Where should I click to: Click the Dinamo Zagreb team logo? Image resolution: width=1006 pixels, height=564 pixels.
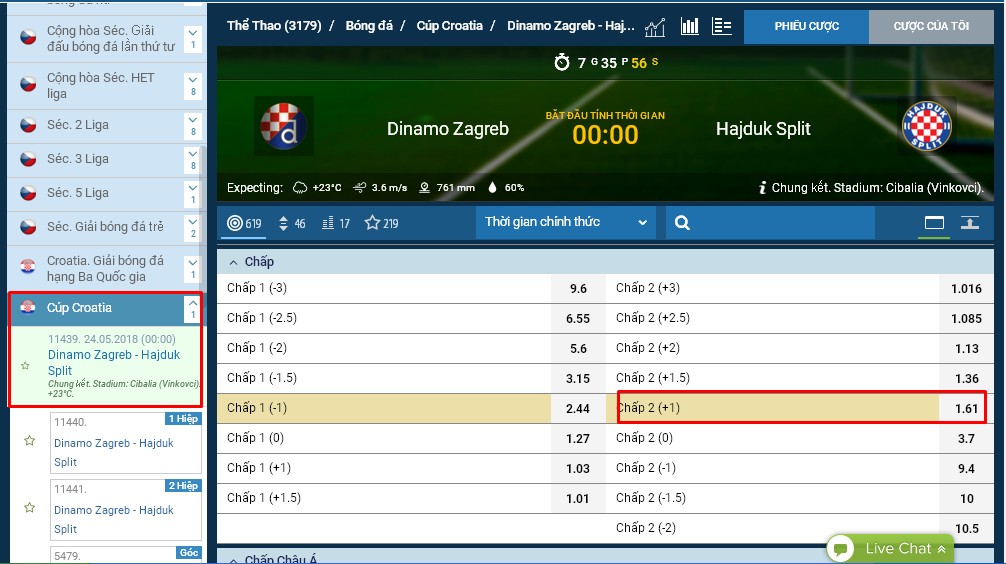284,126
